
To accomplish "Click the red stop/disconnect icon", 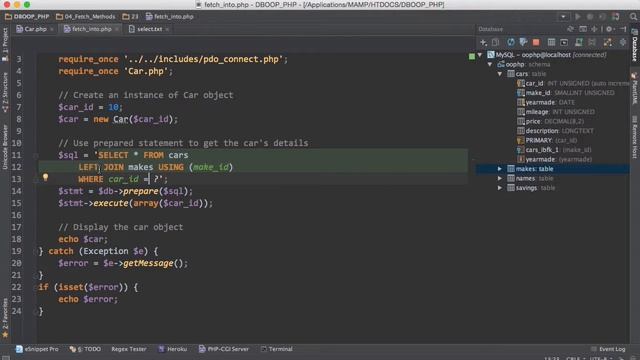I will click(536, 42).
